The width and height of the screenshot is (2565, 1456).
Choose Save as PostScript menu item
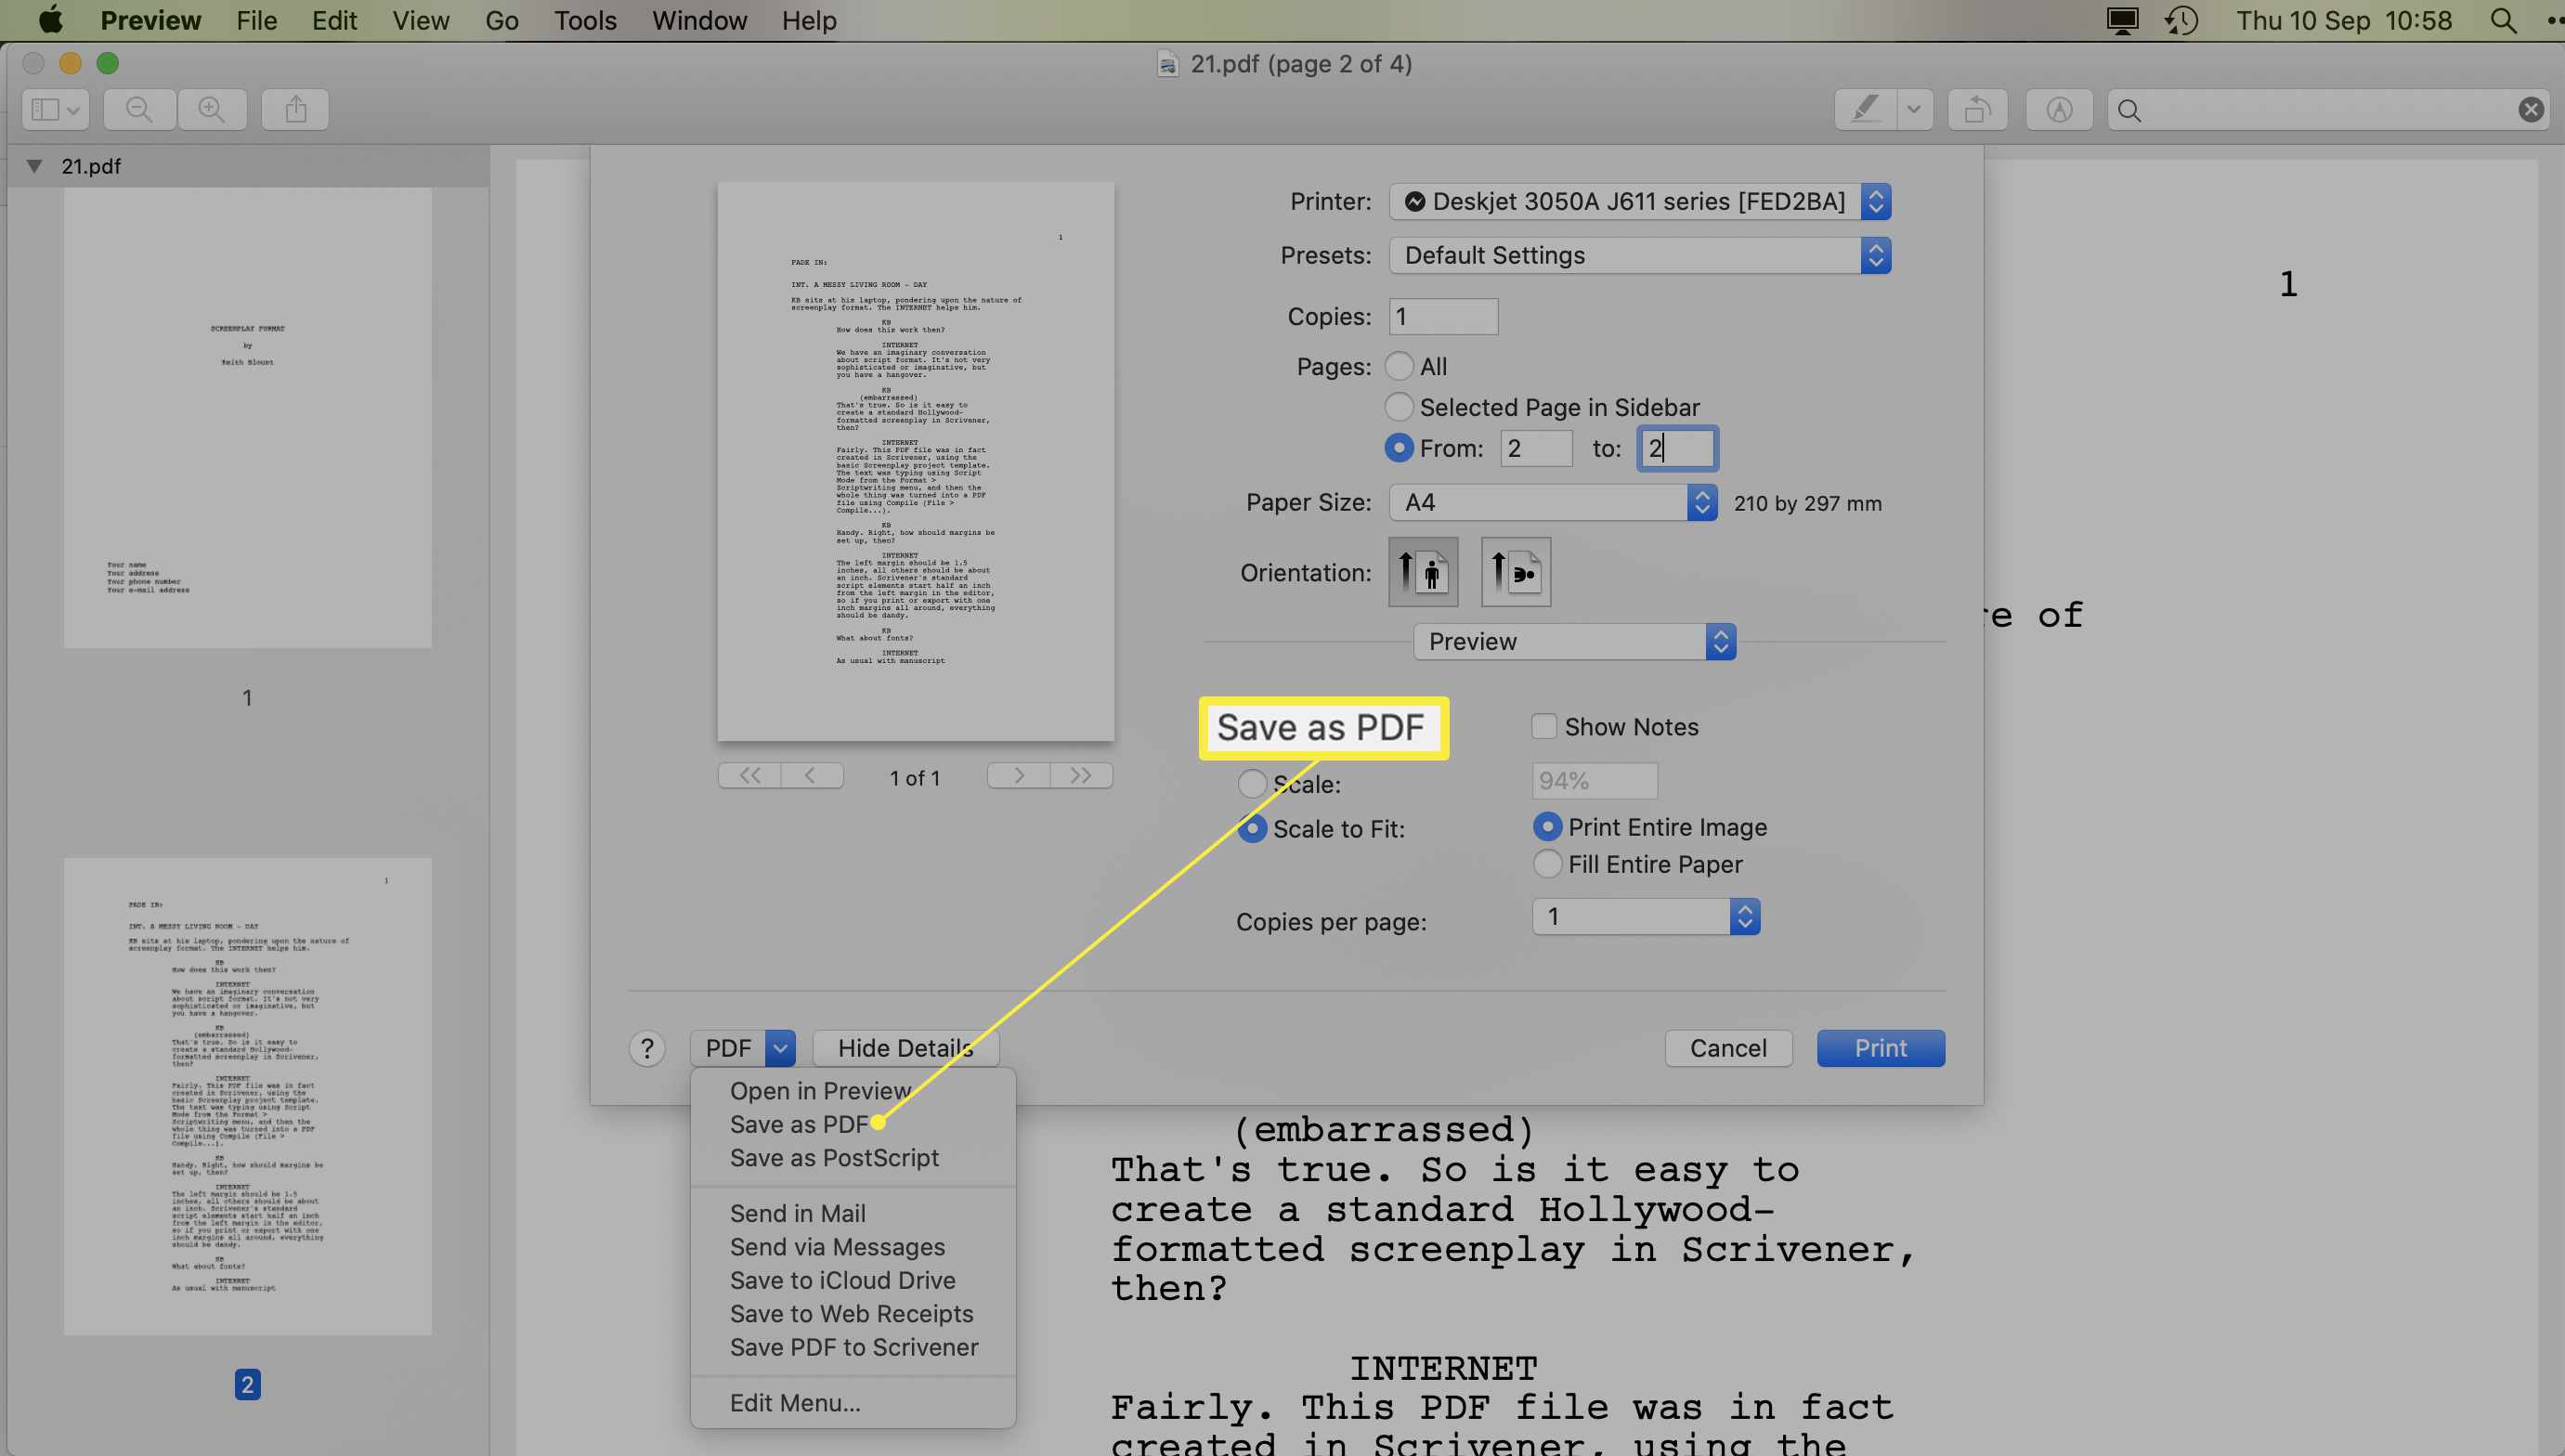[x=852, y=1157]
